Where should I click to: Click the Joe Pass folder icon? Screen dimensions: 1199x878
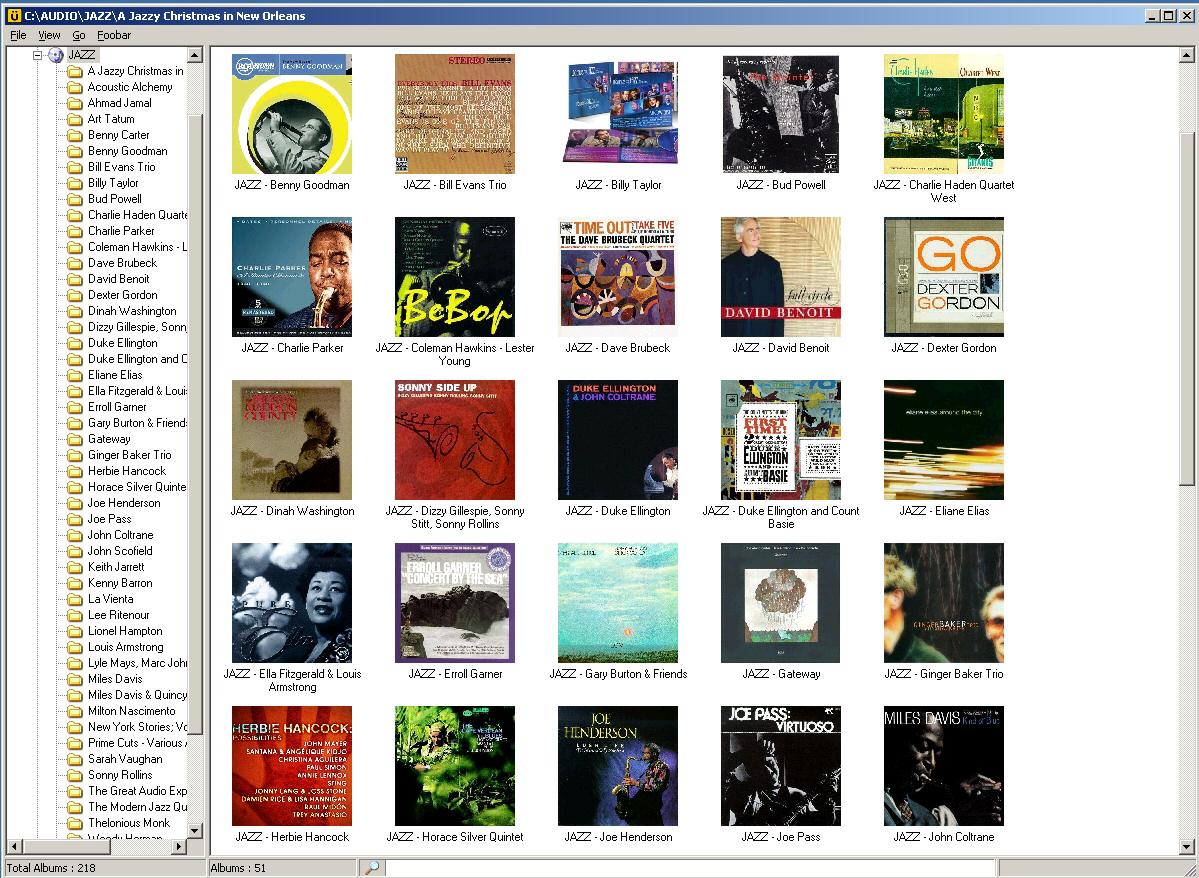[74, 520]
